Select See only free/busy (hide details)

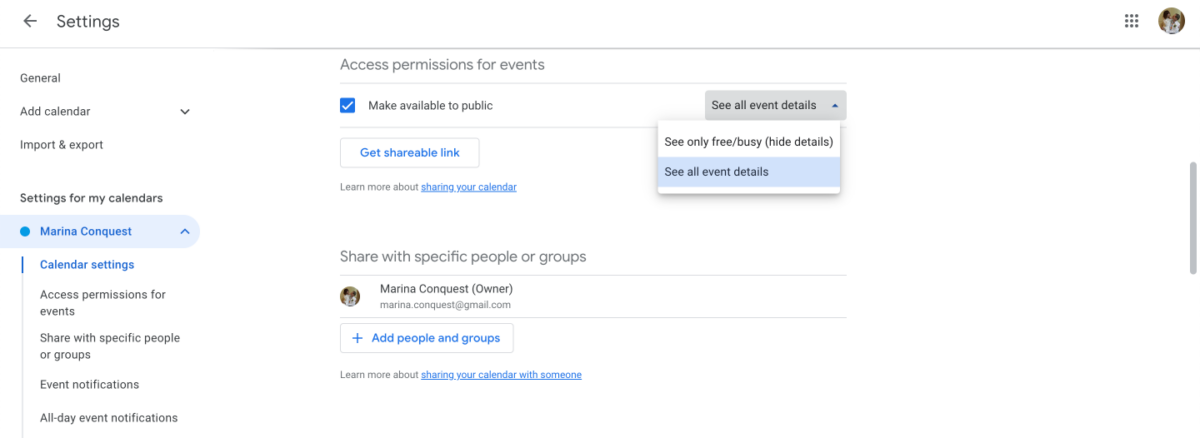(x=748, y=142)
